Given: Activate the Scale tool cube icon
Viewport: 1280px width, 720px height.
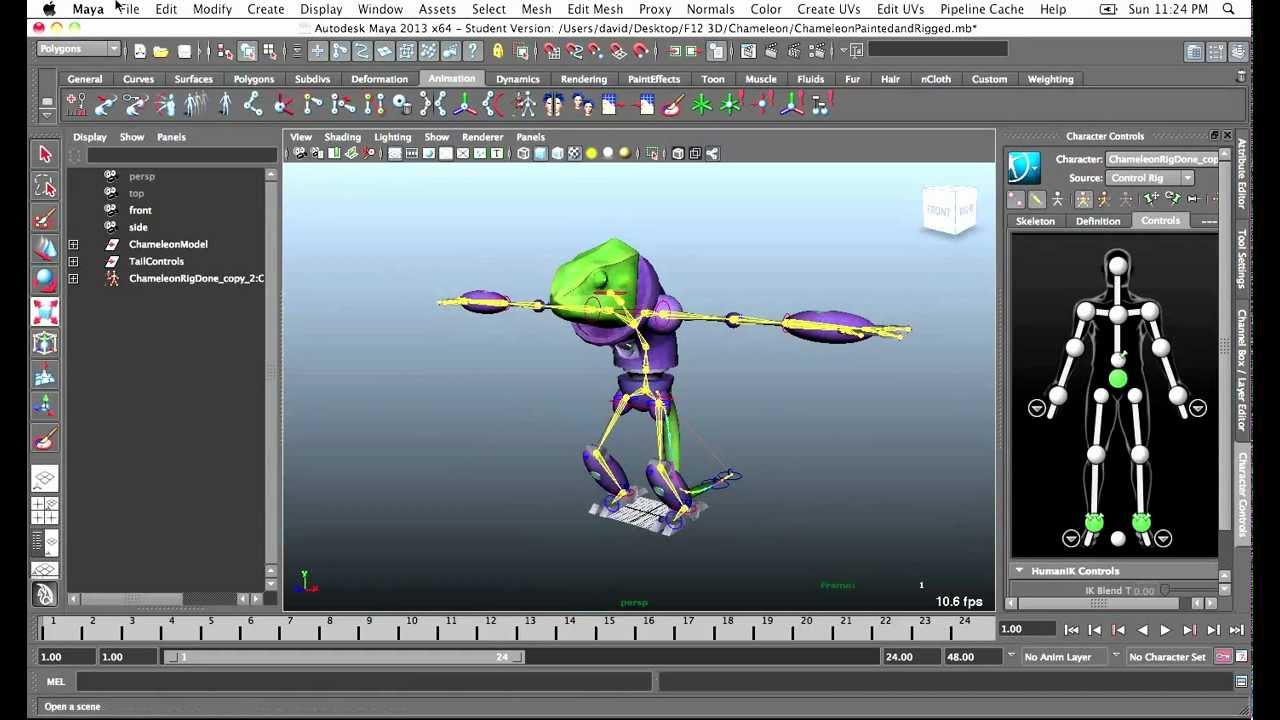Looking at the screenshot, I should (45, 312).
